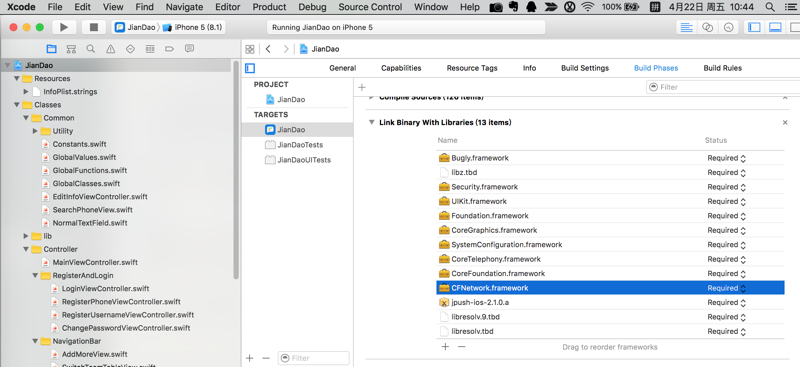The width and height of the screenshot is (800, 367).
Task: Collapse the NavigationBar folder
Action: tap(35, 341)
